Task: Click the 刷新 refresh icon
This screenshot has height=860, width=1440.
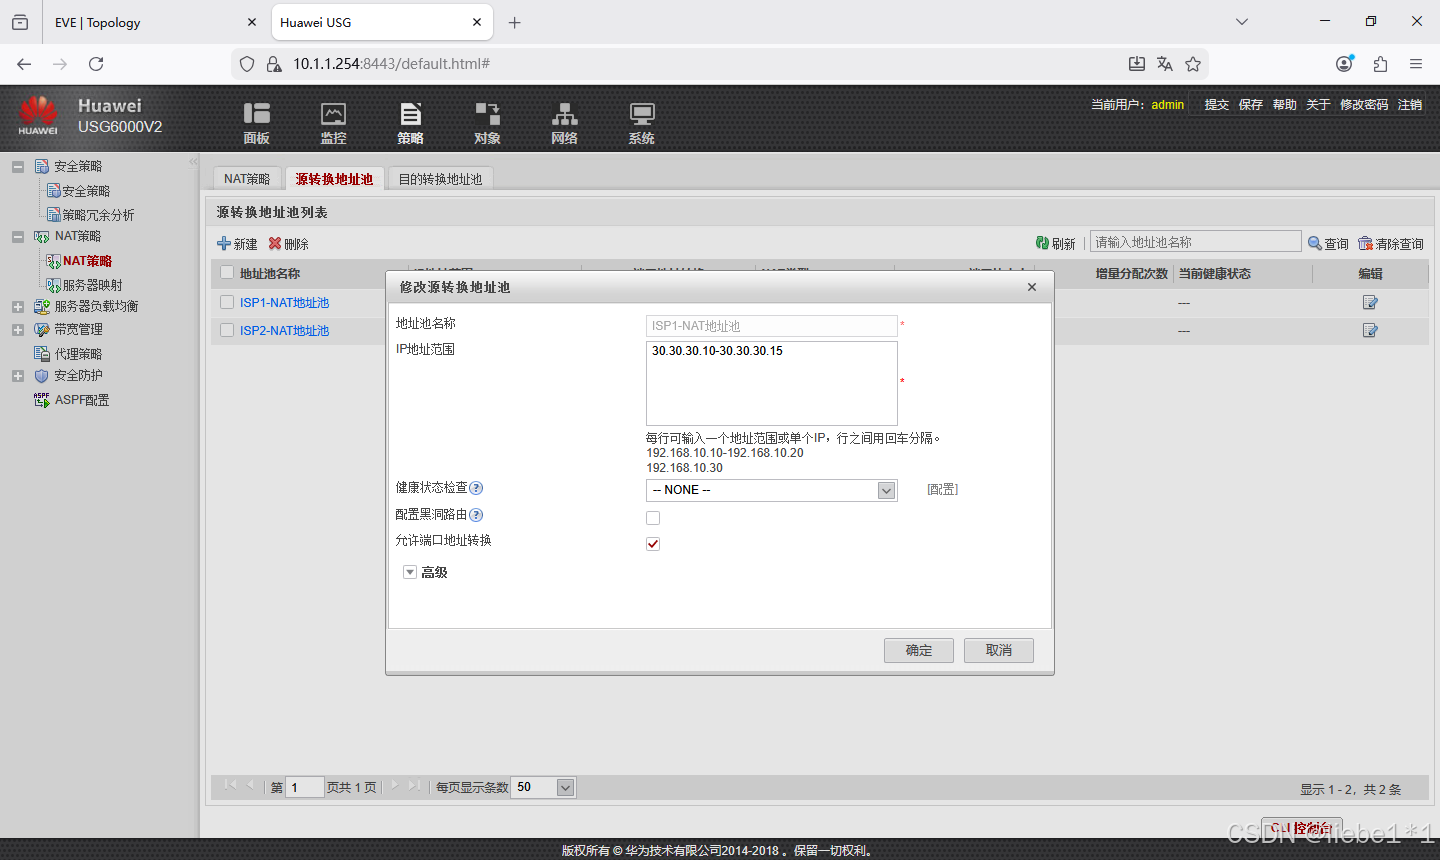Action: pos(1042,243)
